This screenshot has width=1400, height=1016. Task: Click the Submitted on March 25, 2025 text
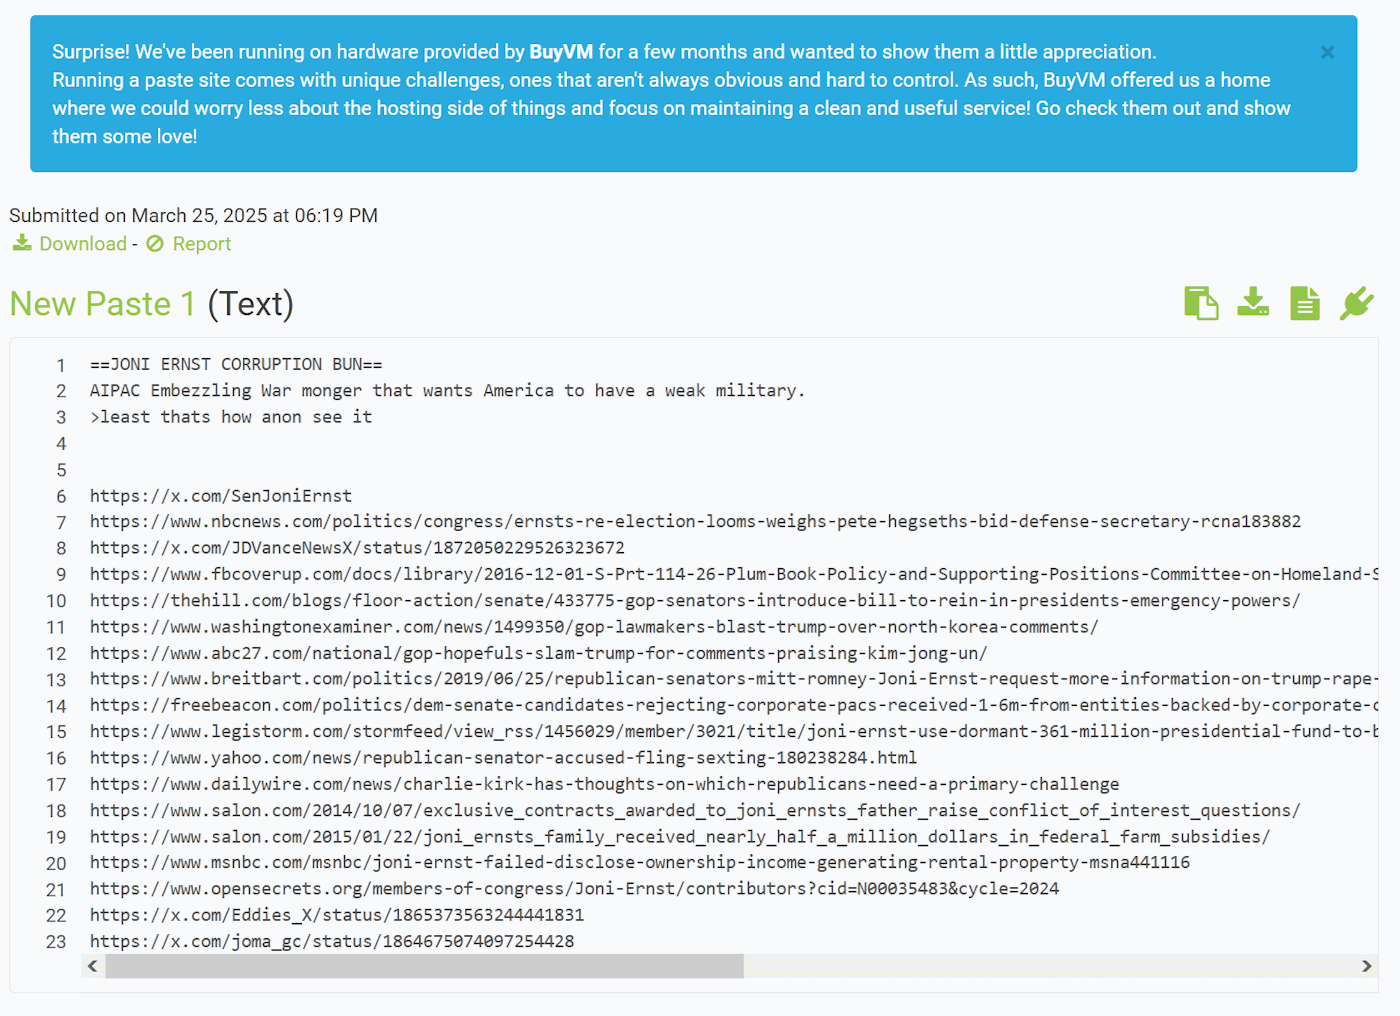(x=193, y=215)
